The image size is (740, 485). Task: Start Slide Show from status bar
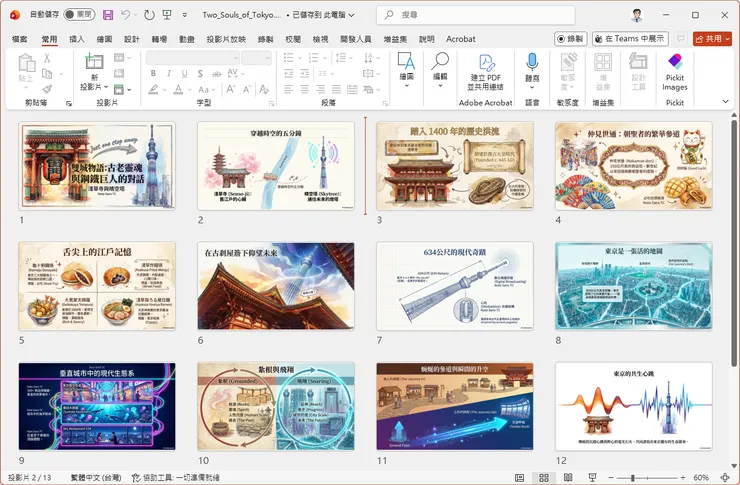pos(593,477)
